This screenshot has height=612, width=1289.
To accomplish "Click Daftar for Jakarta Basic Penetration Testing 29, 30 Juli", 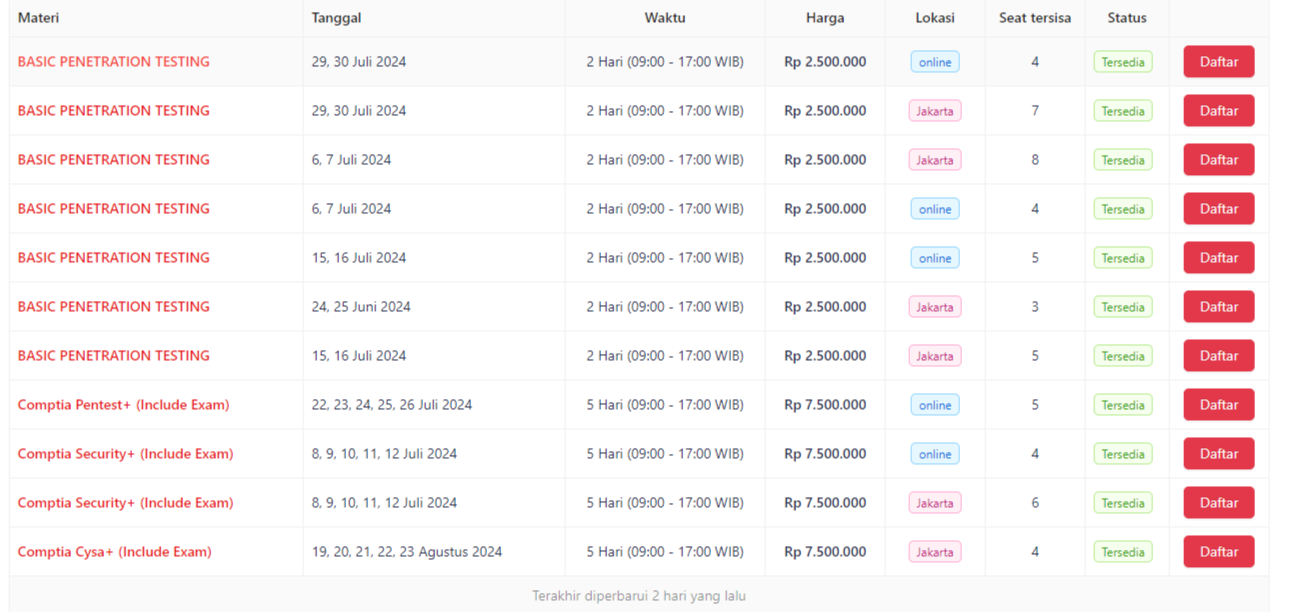I will 1218,111.
